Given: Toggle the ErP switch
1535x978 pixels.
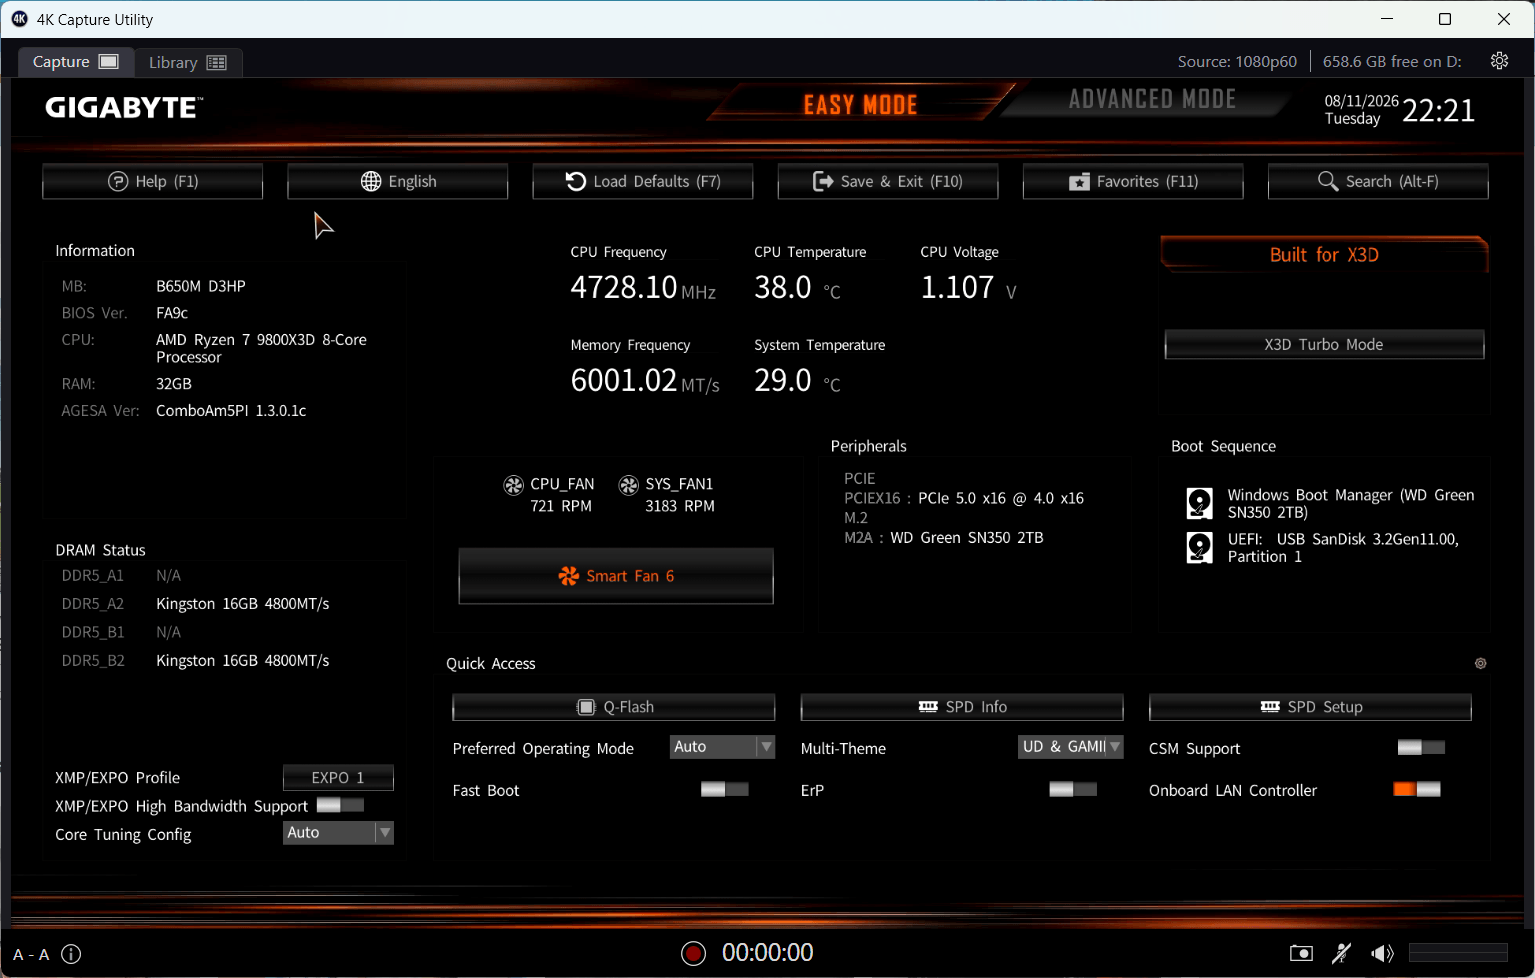Looking at the screenshot, I should click(x=1073, y=790).
